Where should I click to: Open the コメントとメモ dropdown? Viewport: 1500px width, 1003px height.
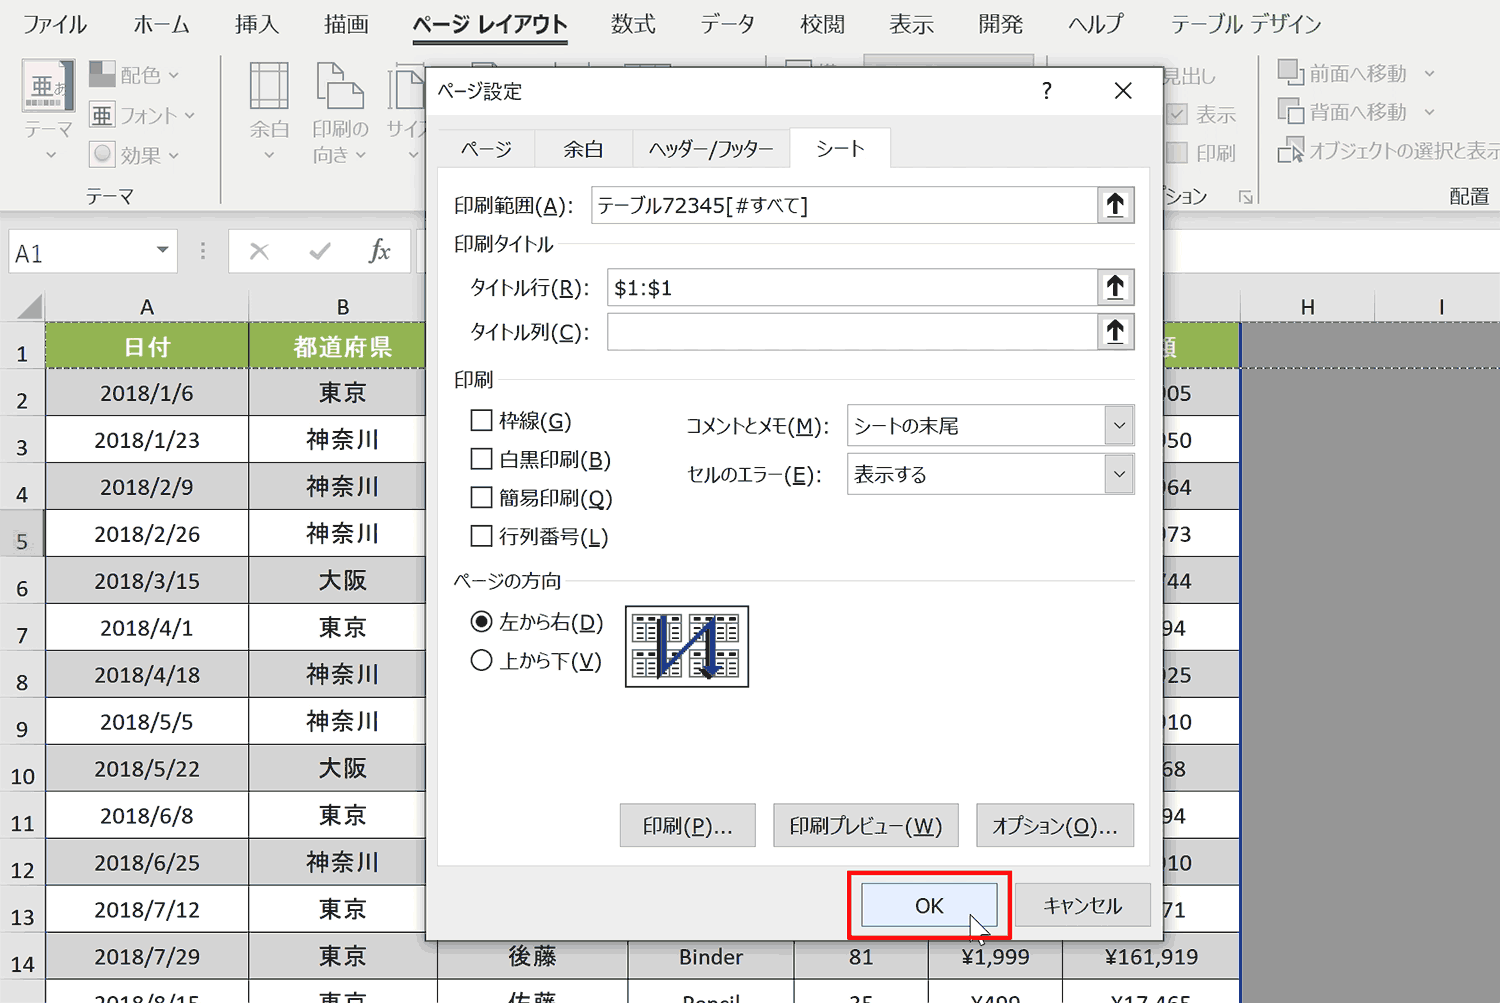point(1119,426)
